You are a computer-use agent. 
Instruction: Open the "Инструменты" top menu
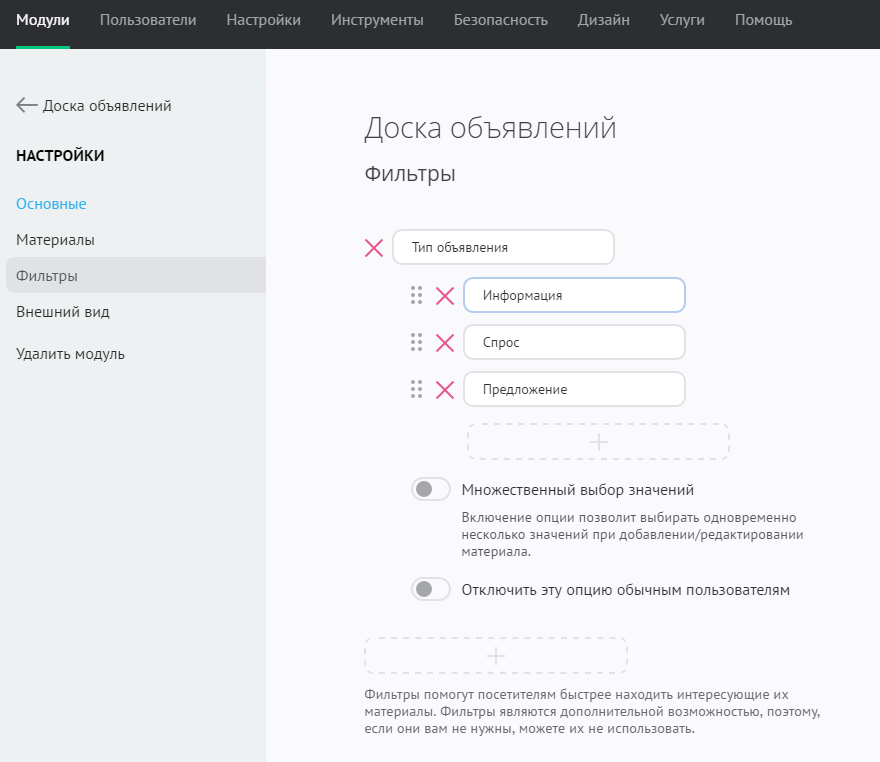(377, 20)
